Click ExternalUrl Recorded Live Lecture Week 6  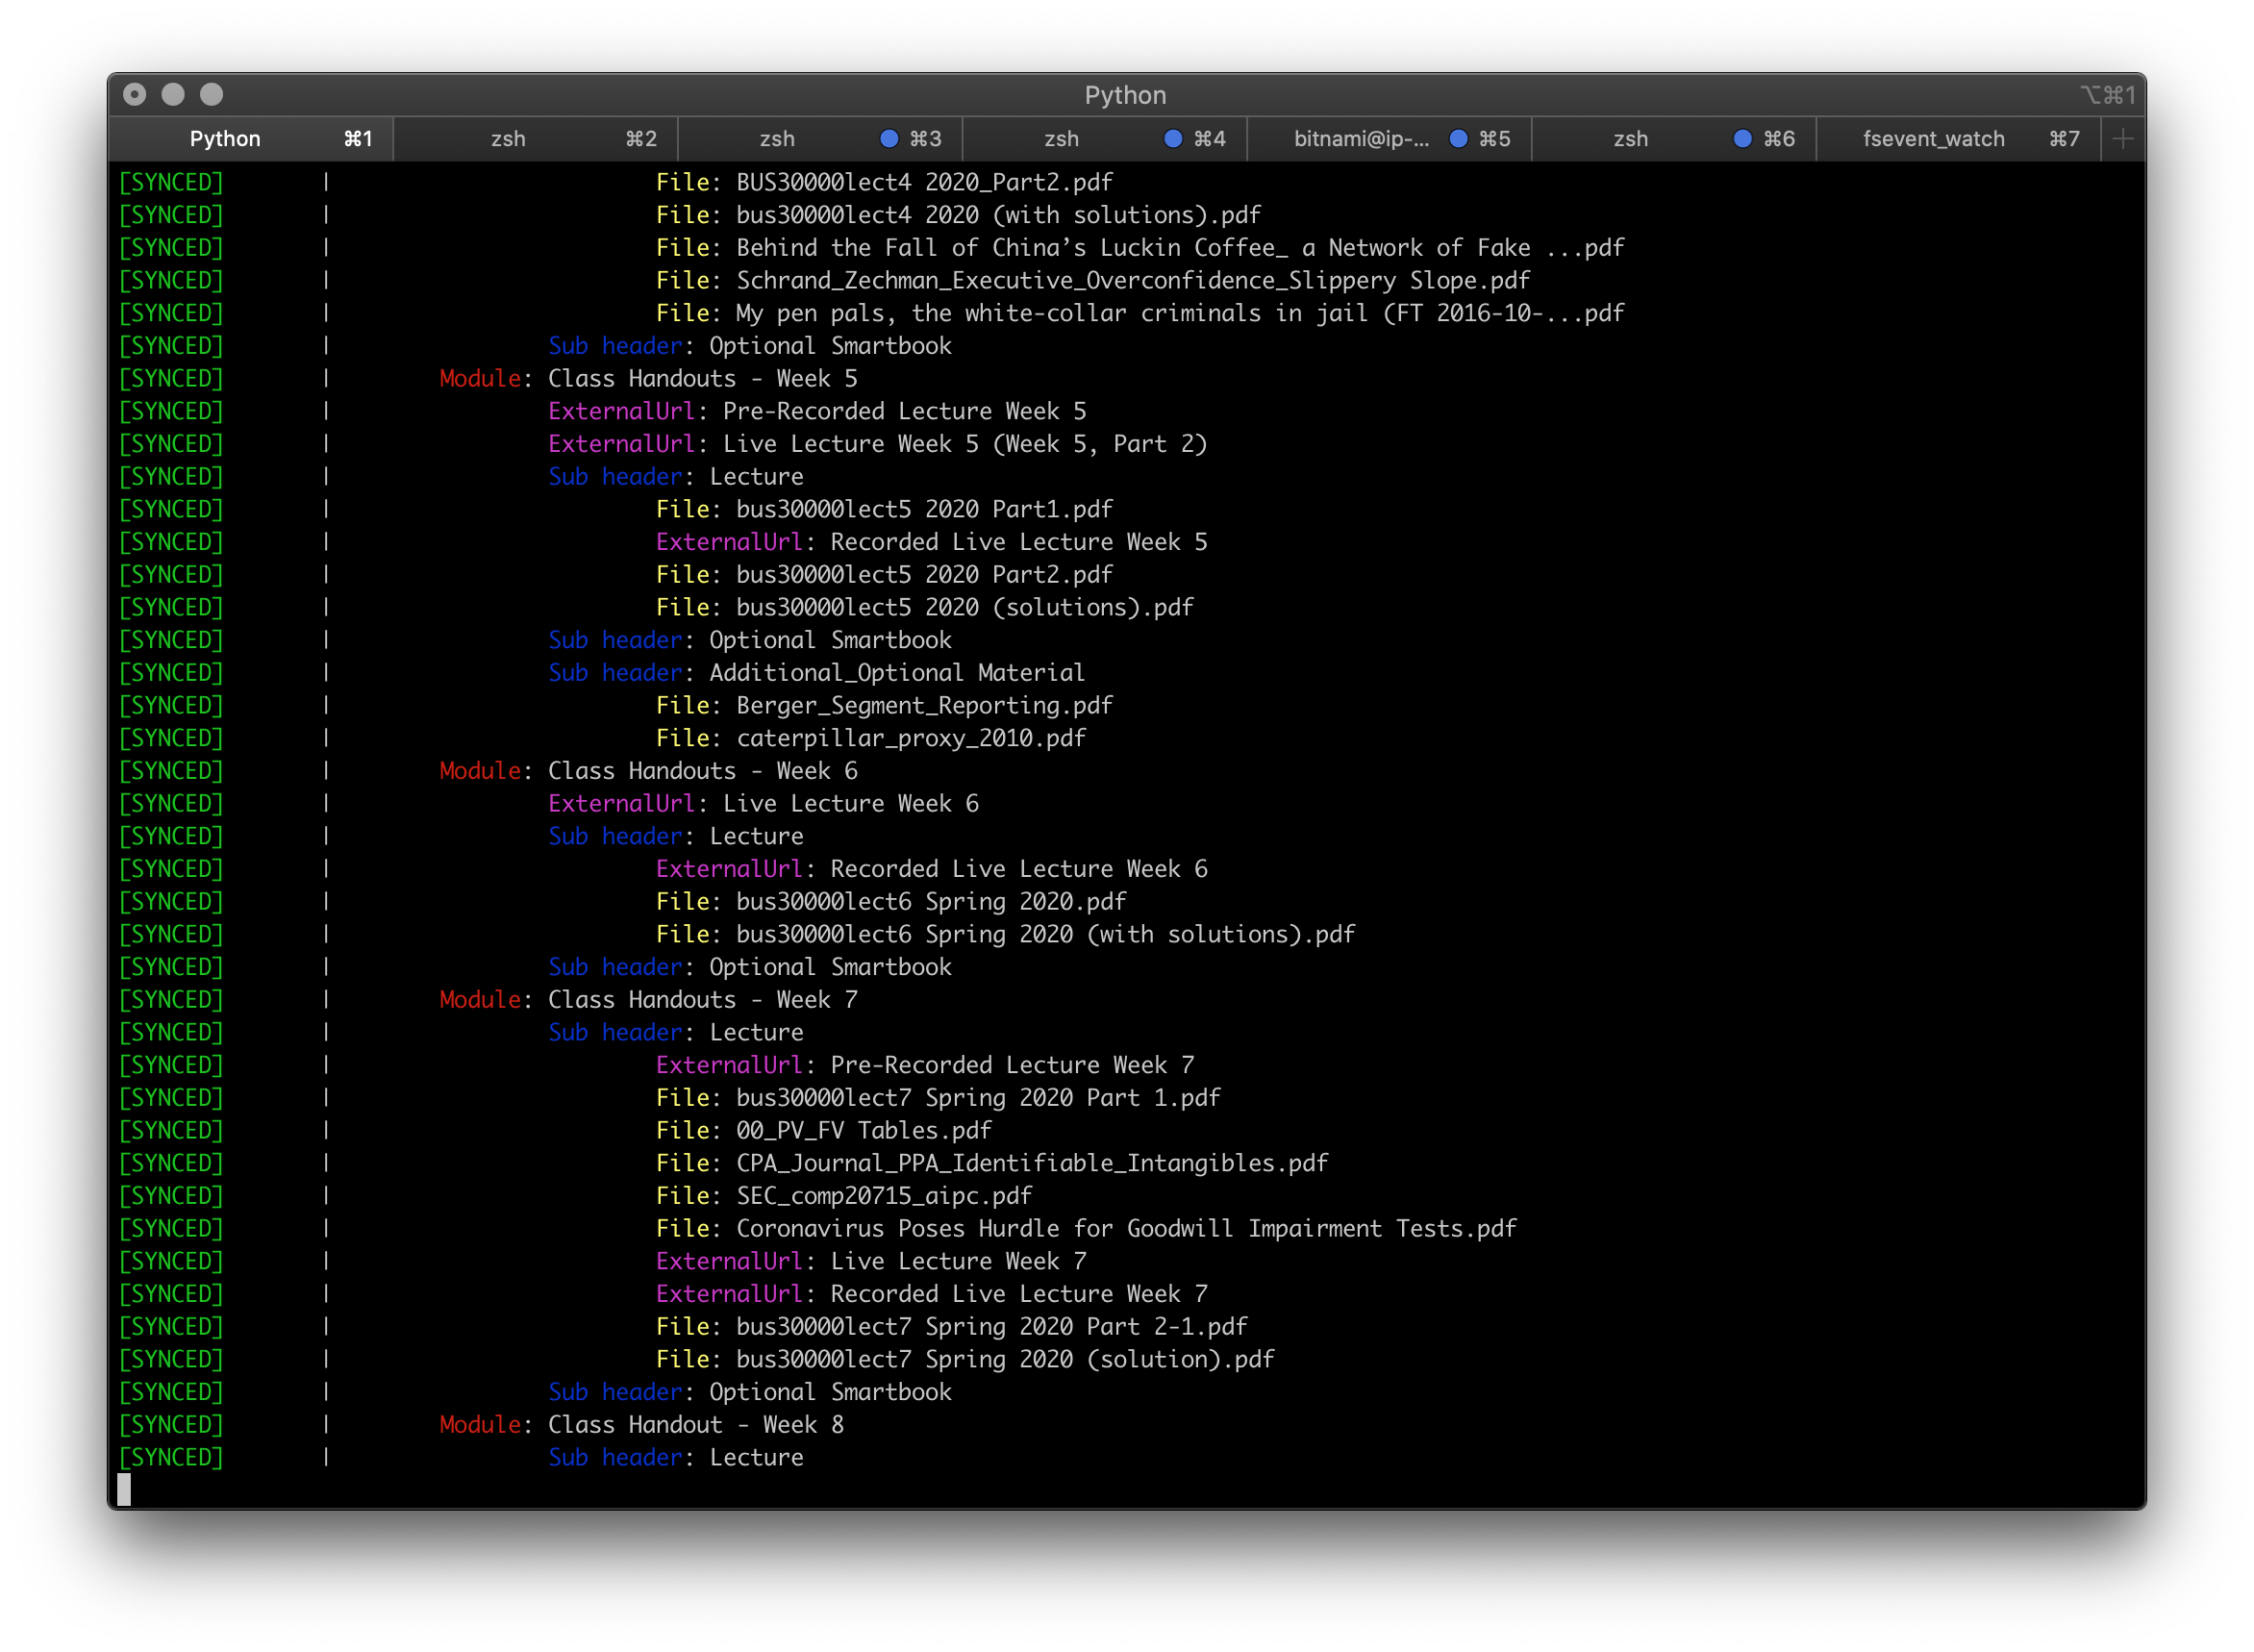pos(931,869)
